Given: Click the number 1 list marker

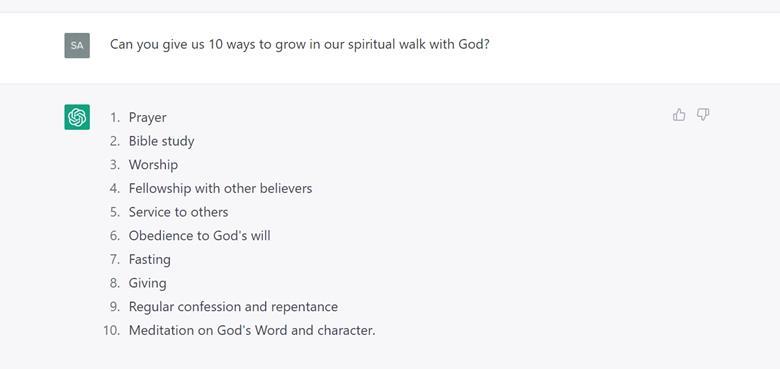Looking at the screenshot, I should point(115,117).
